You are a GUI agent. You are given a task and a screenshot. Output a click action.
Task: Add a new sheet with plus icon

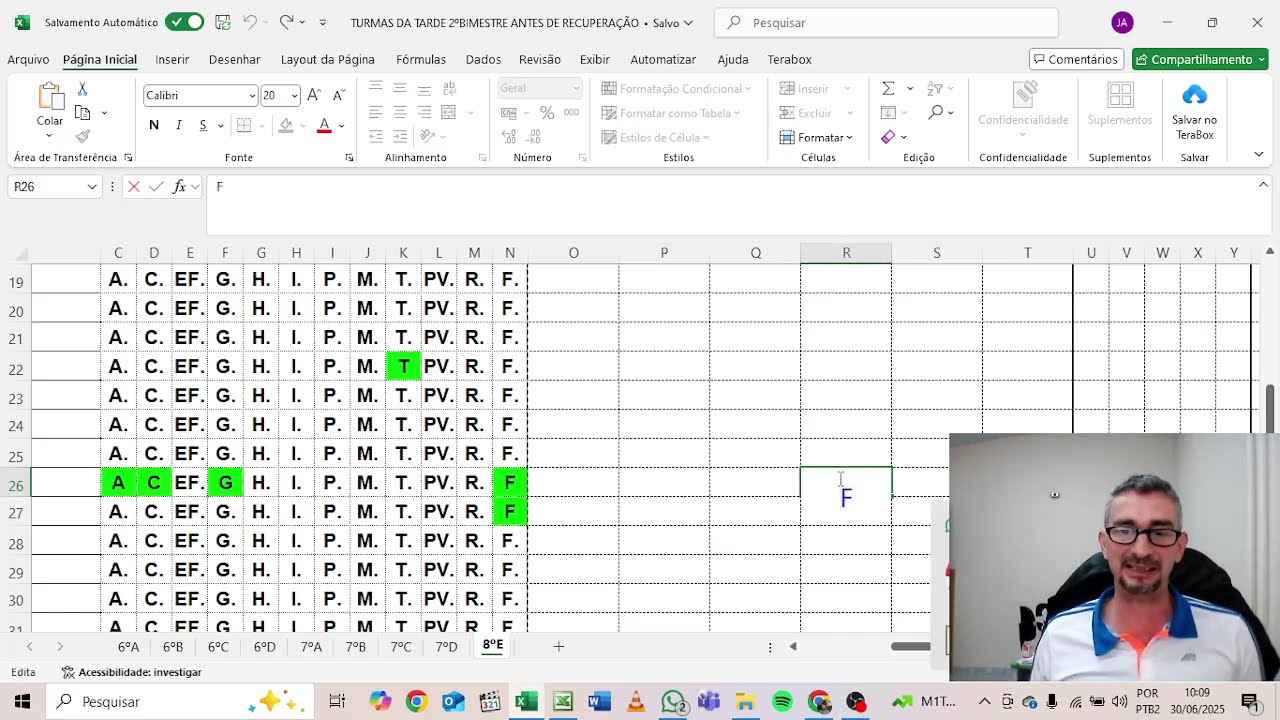(x=559, y=647)
